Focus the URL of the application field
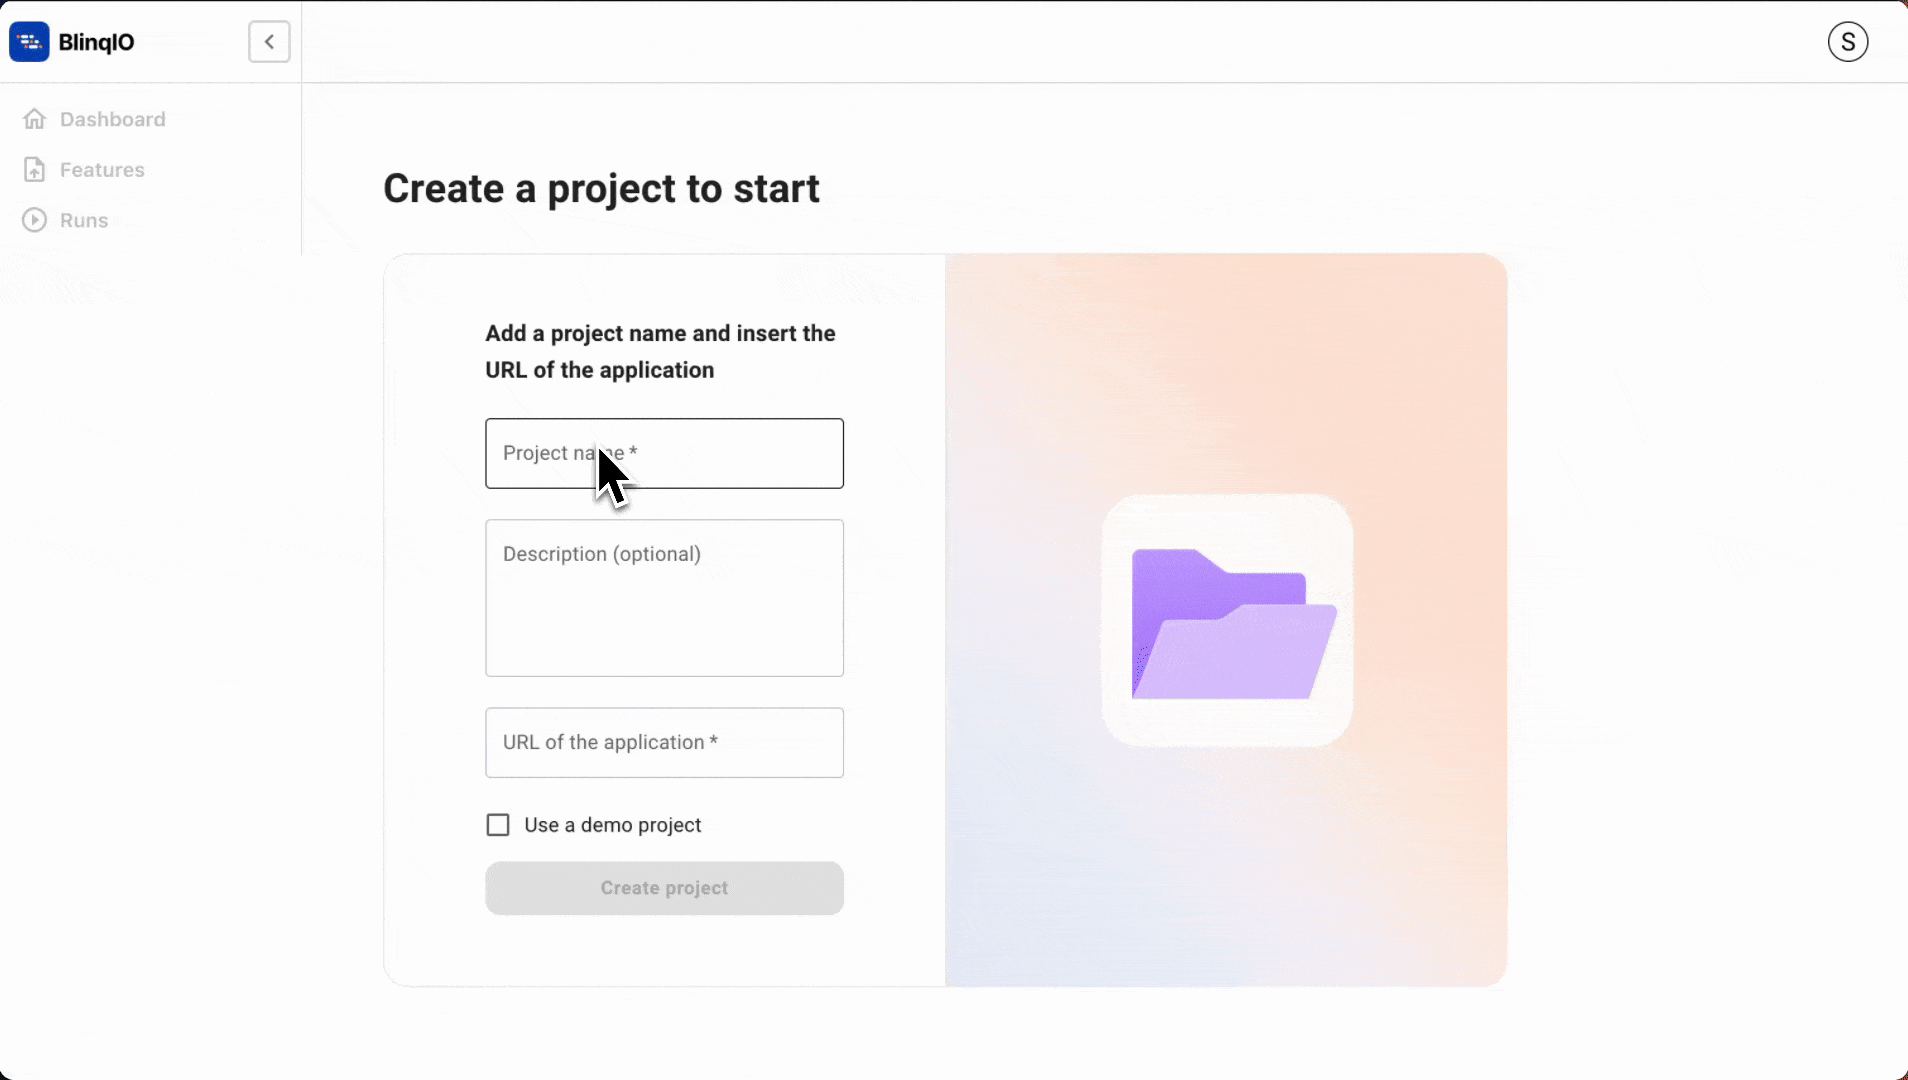 click(x=664, y=743)
